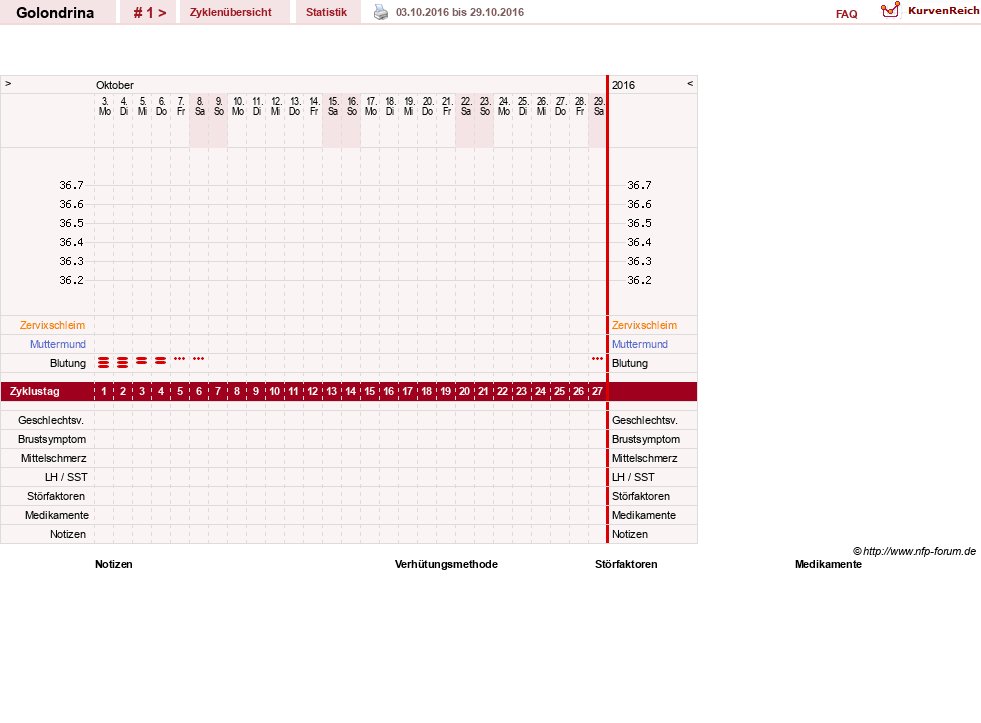Click the left Notizen row label
The height and width of the screenshot is (723, 981).
point(68,534)
